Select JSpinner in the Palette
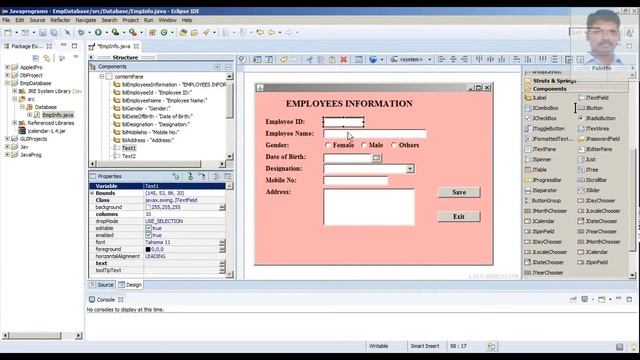The width and height of the screenshot is (640, 360). pos(538,160)
